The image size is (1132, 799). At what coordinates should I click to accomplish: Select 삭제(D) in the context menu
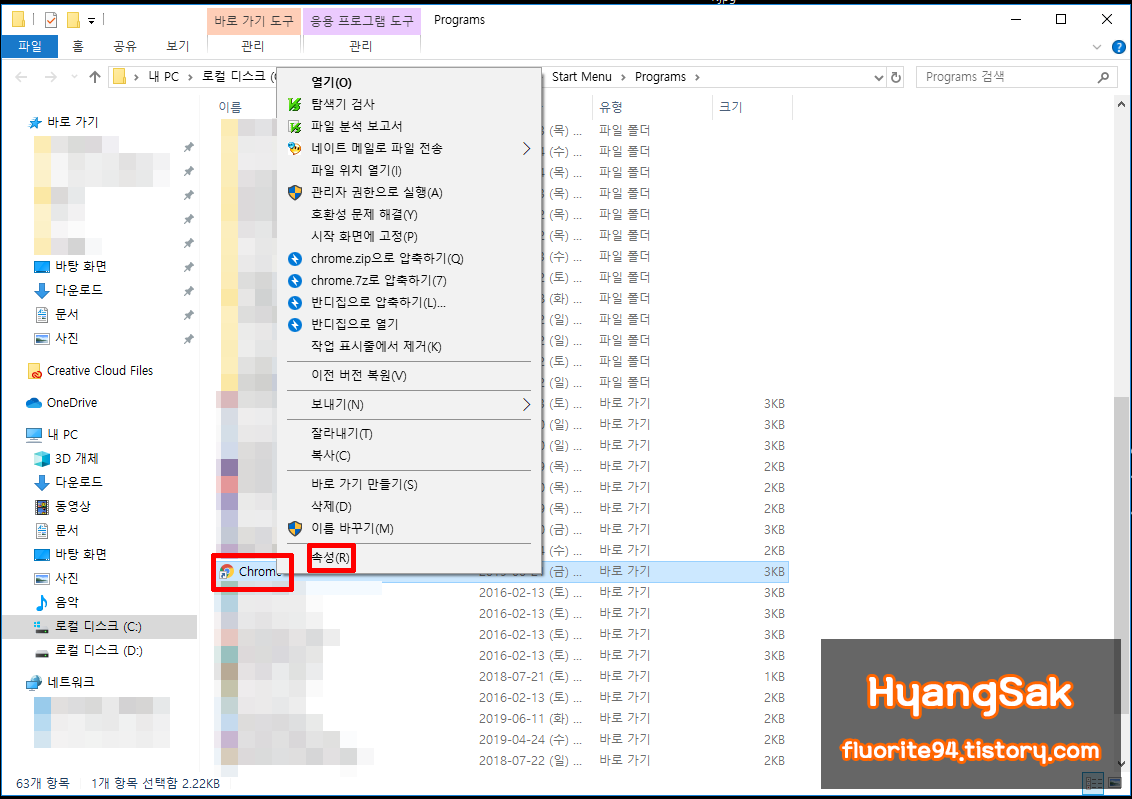pyautogui.click(x=331, y=507)
